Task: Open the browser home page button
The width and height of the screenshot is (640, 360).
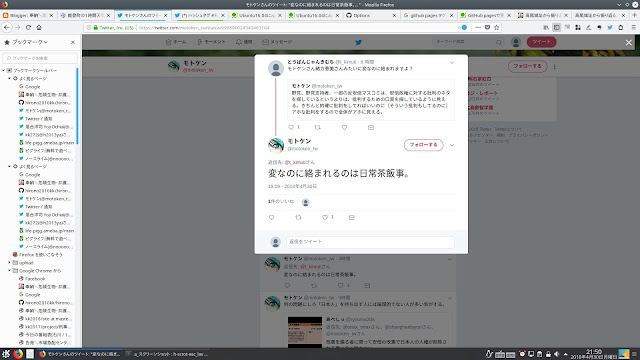Action: point(39,27)
